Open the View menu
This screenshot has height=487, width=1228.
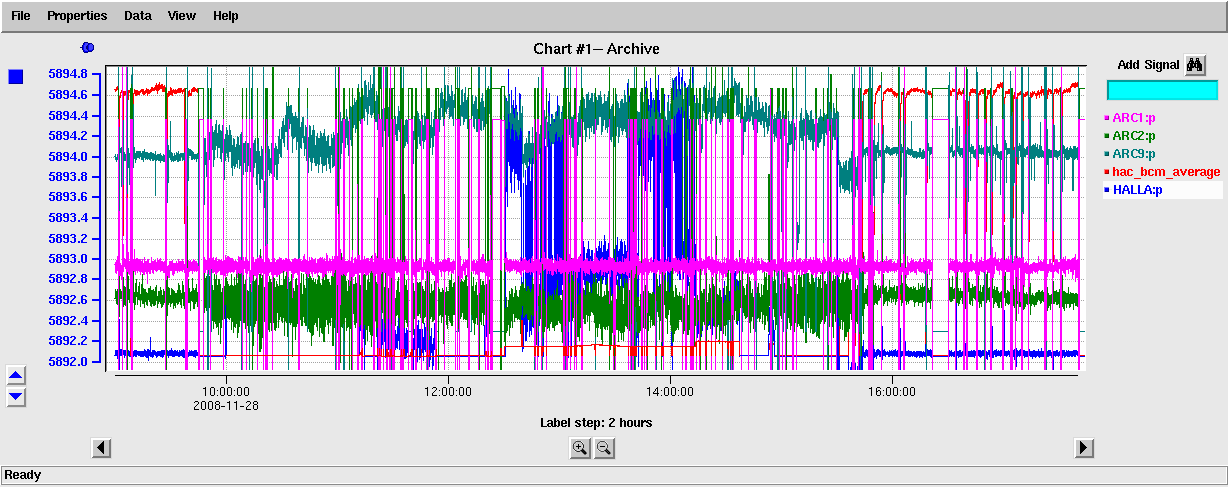[182, 16]
